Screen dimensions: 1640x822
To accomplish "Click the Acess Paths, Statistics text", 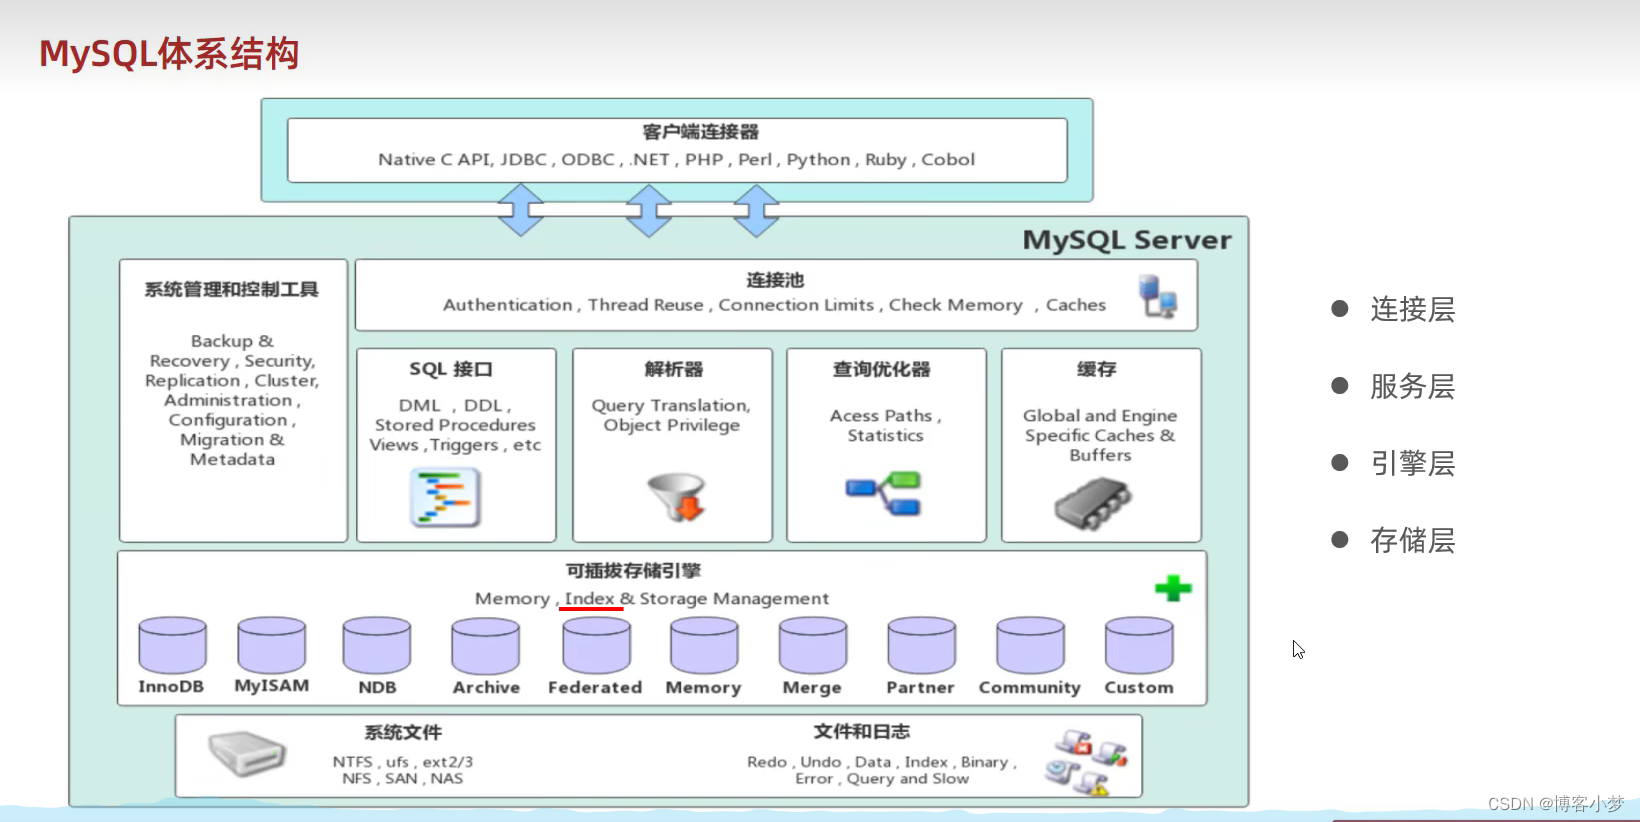I will click(x=885, y=425).
